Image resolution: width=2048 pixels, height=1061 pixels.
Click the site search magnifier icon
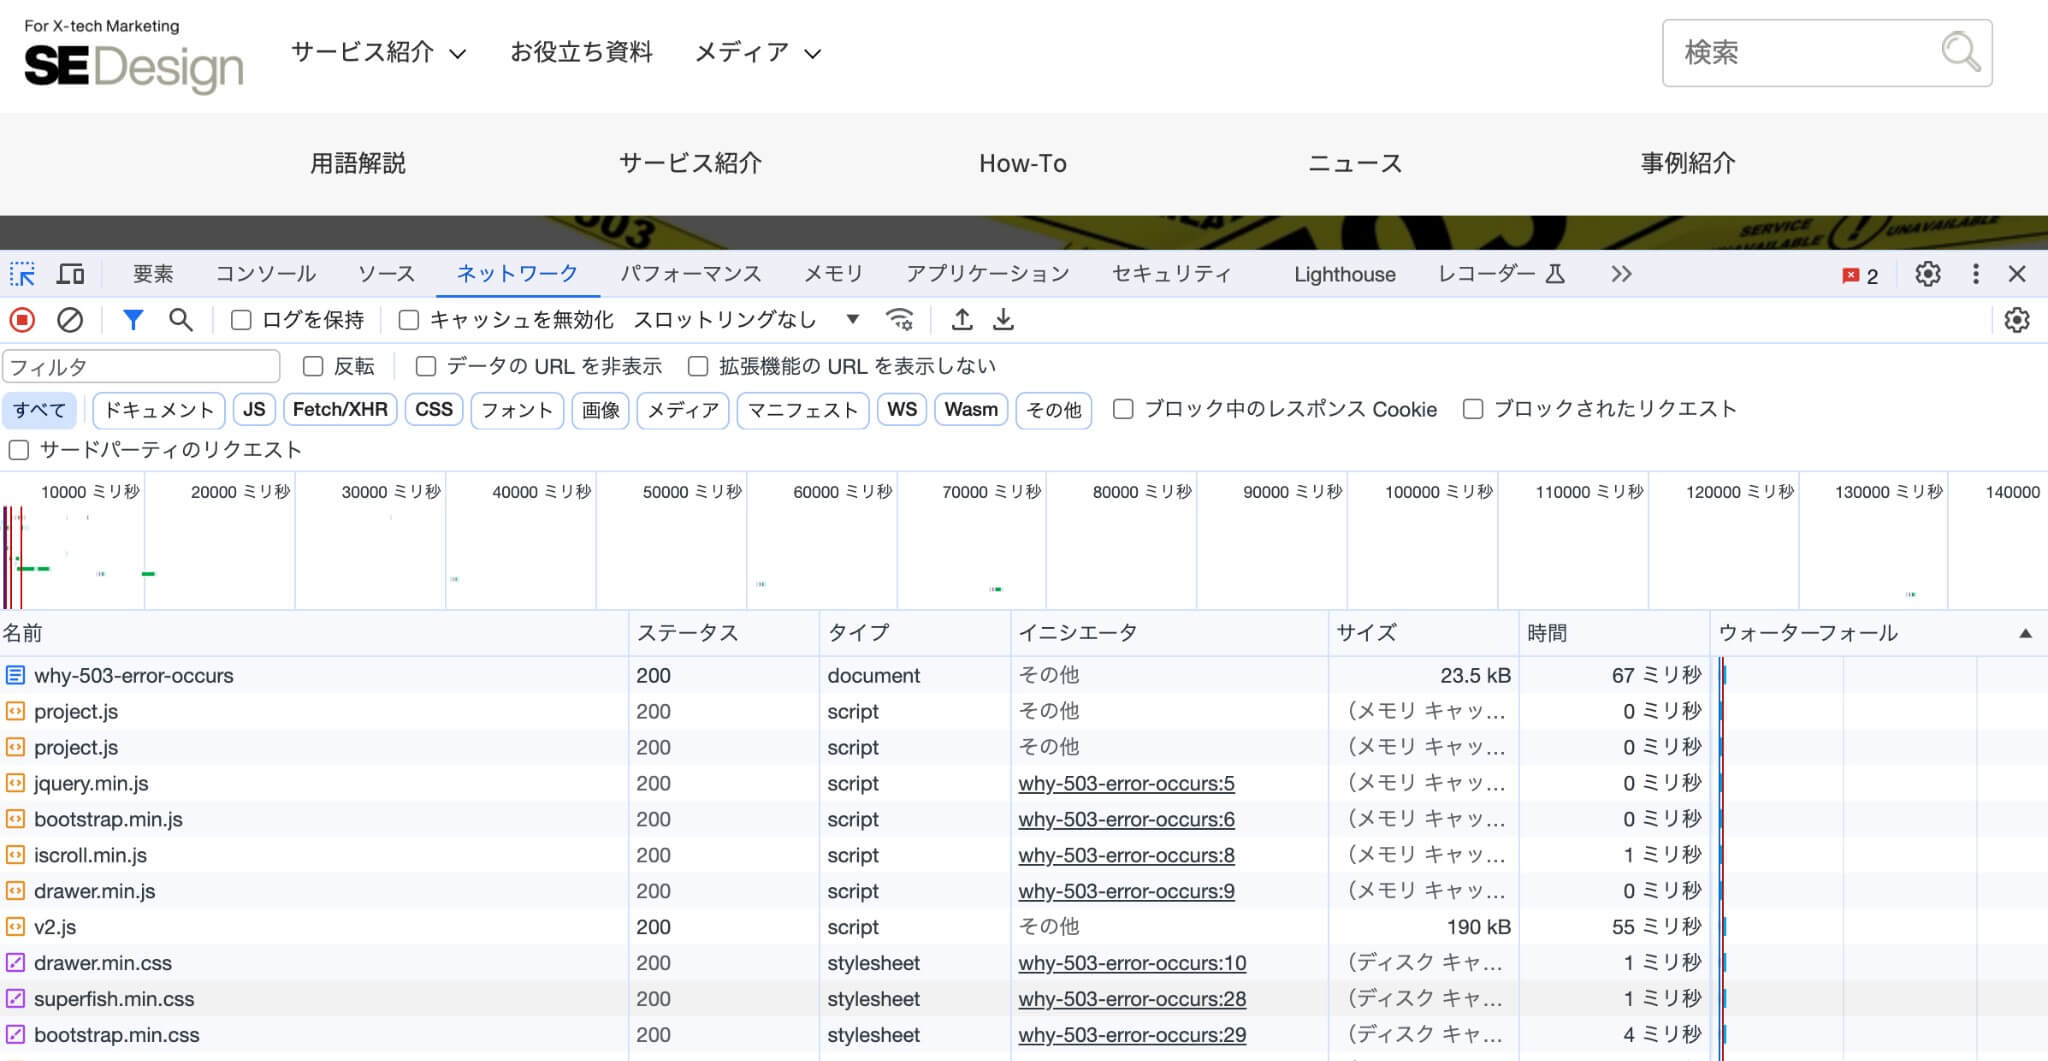pyautogui.click(x=1960, y=52)
